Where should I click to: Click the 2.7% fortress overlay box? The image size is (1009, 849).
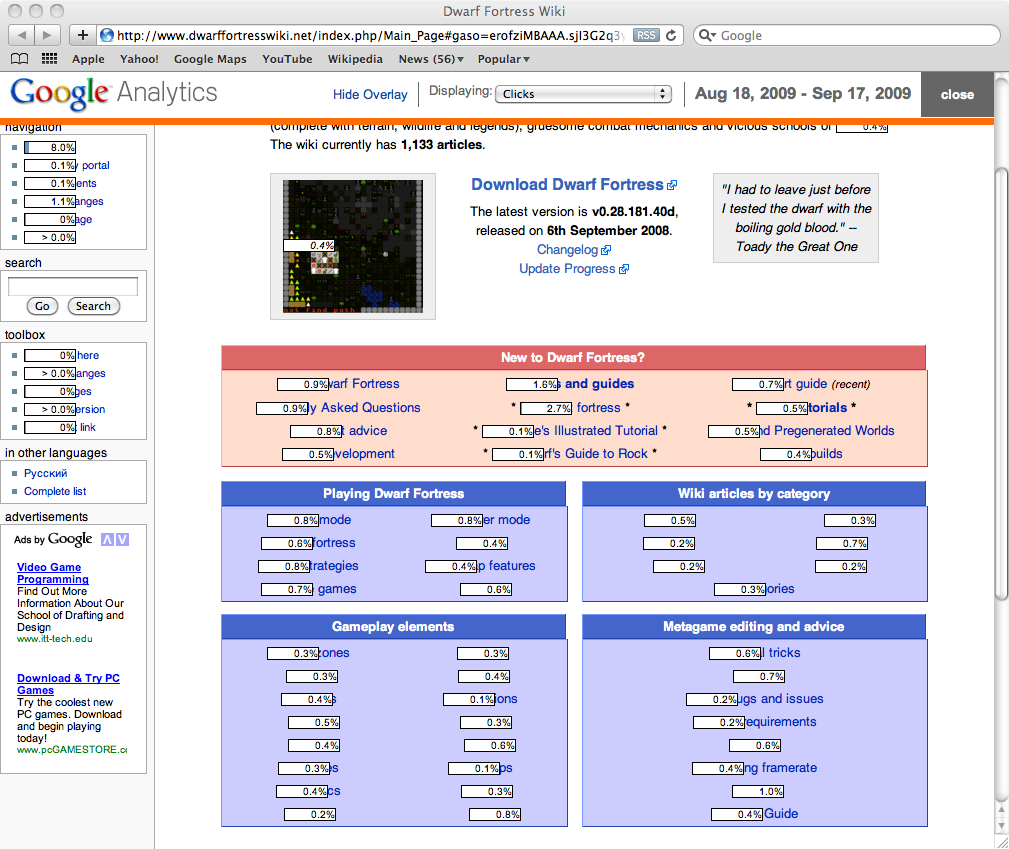click(546, 408)
